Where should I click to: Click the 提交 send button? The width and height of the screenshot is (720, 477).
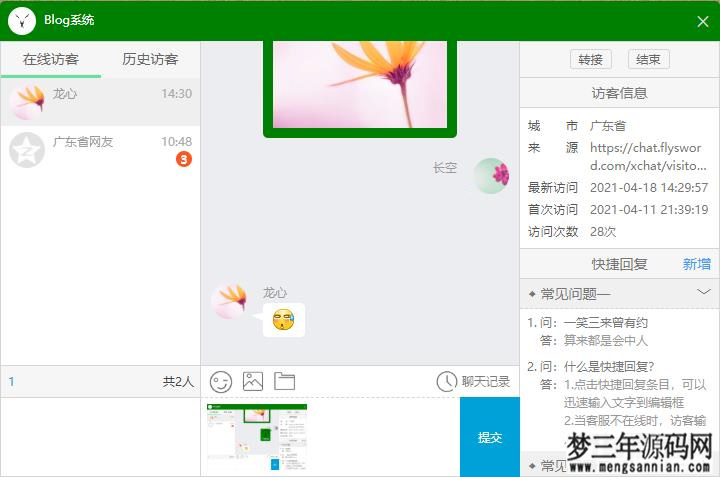[489, 437]
